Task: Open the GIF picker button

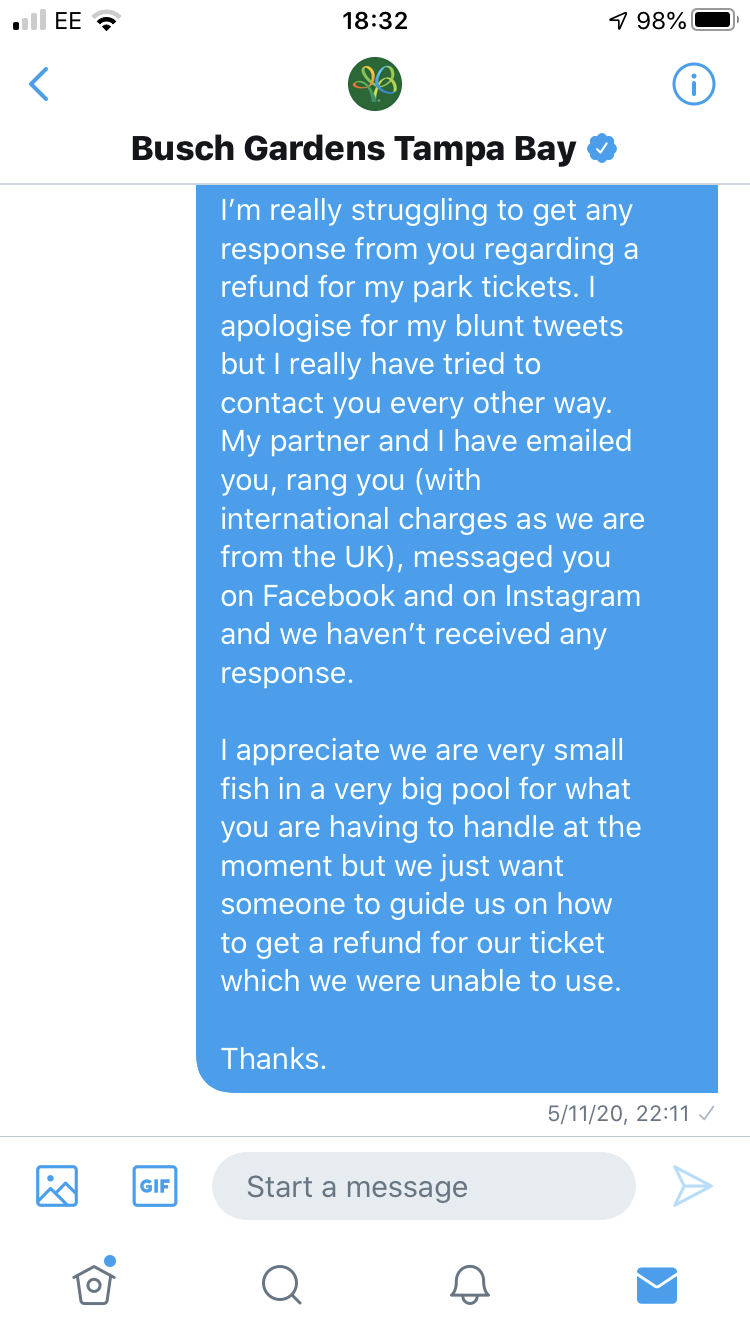Action: [x=155, y=1187]
